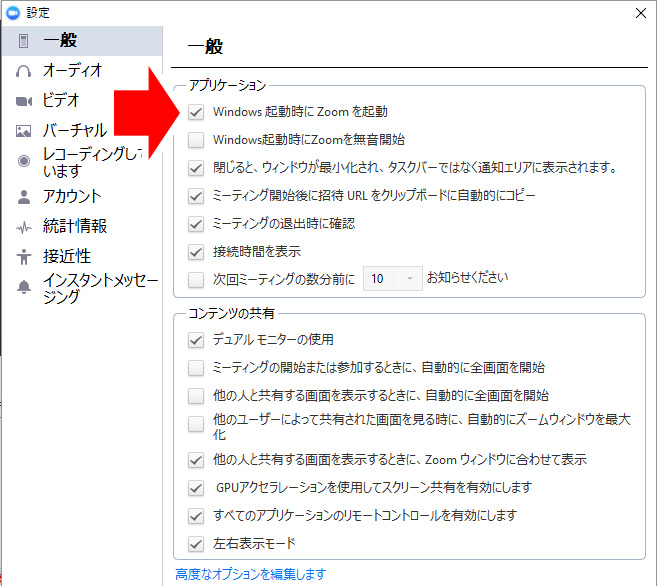Toggle GPUアクセラレーション screen sharing checkbox
The image size is (657, 586).
[x=196, y=488]
